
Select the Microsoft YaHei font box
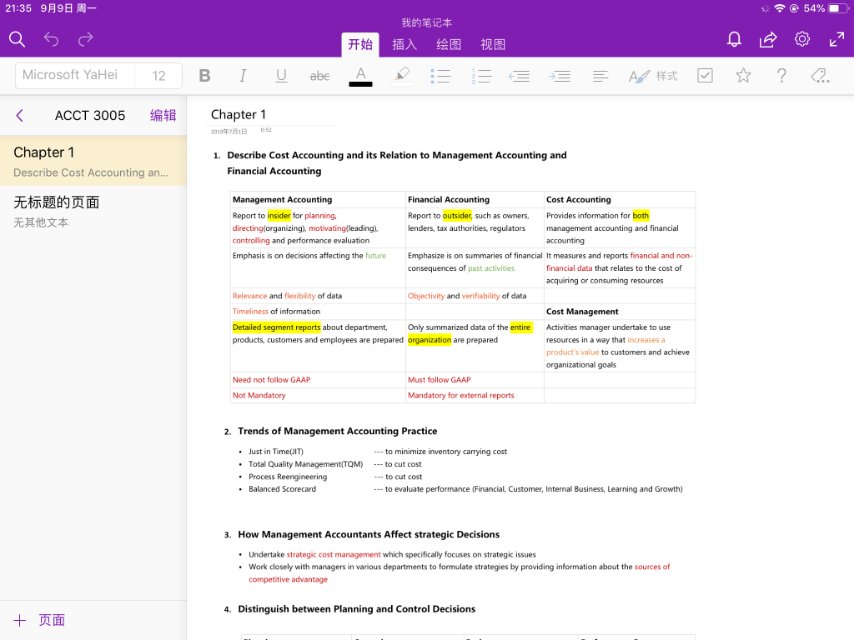tap(76, 75)
